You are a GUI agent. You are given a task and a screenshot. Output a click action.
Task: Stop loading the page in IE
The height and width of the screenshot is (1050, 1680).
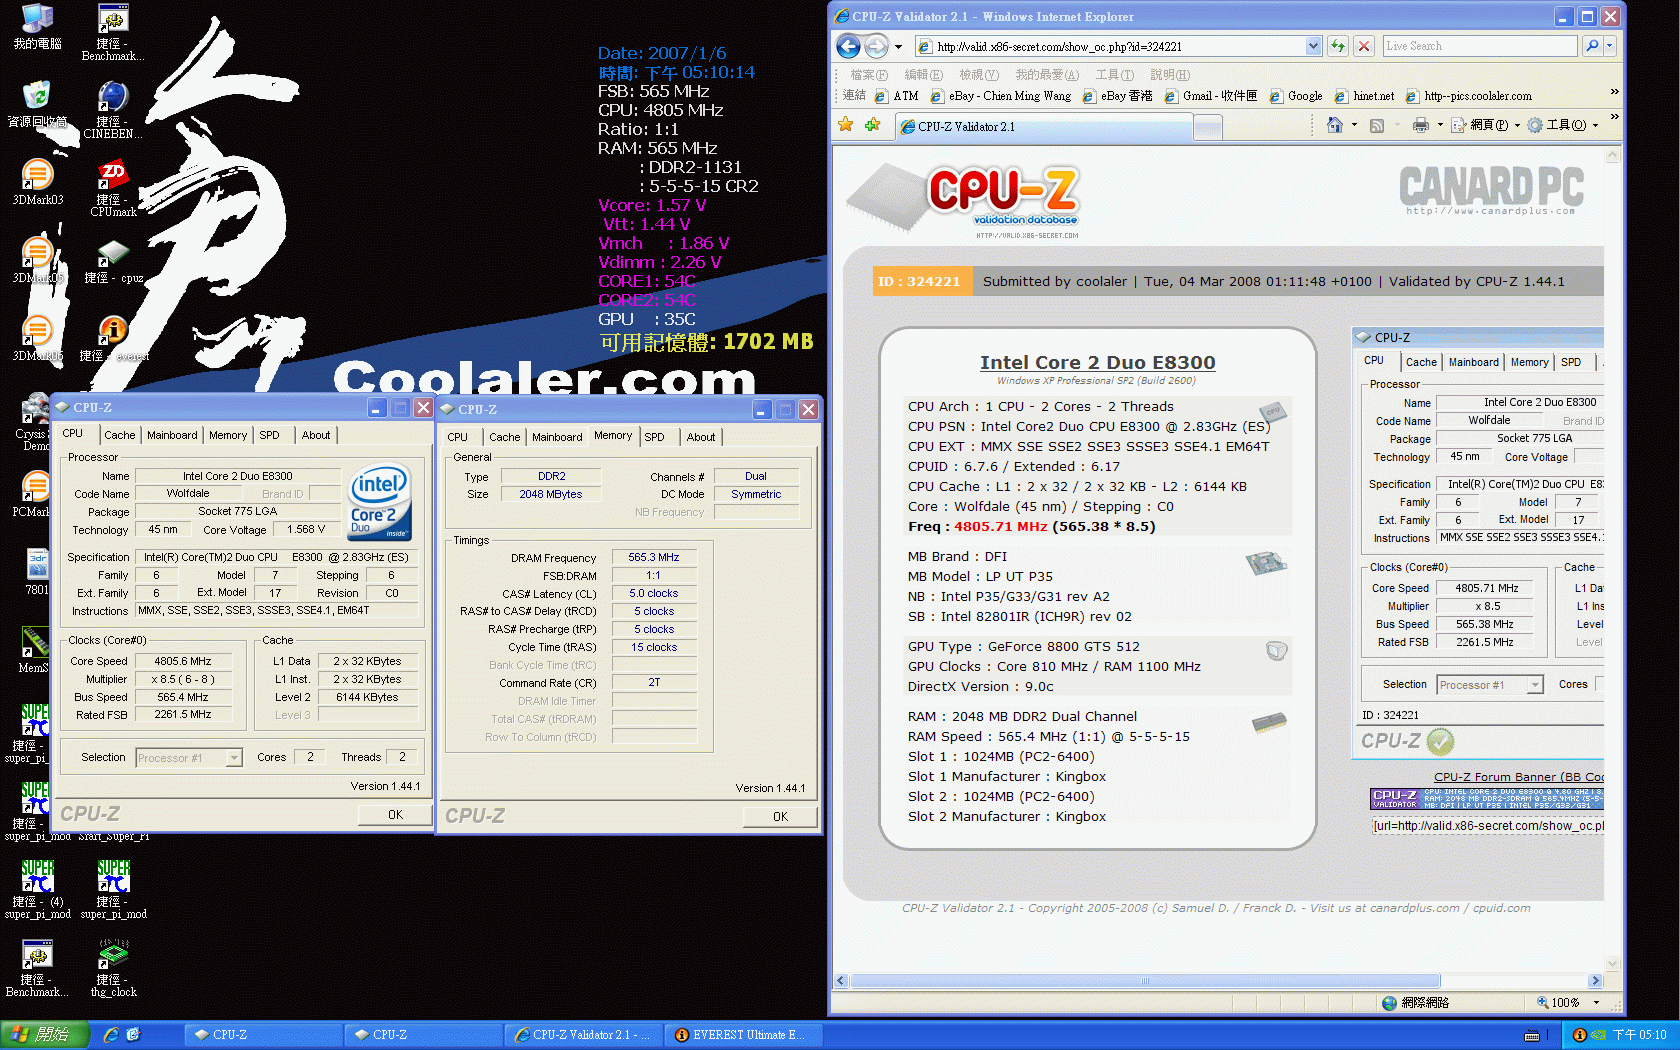(1363, 46)
